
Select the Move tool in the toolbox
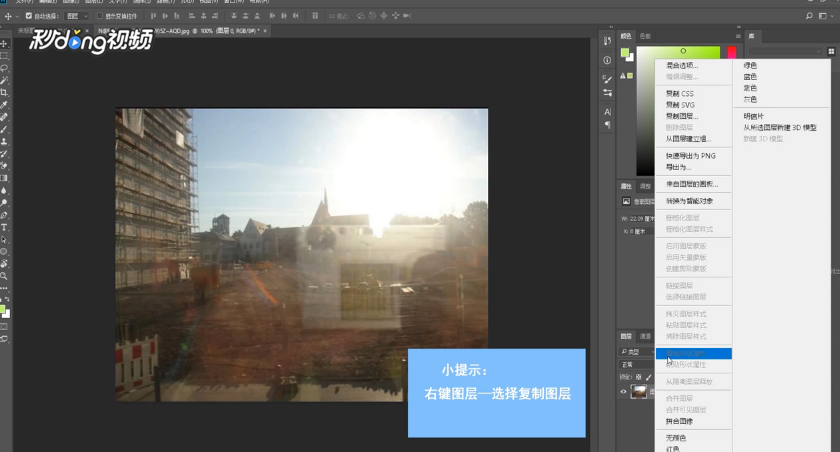coord(4,43)
